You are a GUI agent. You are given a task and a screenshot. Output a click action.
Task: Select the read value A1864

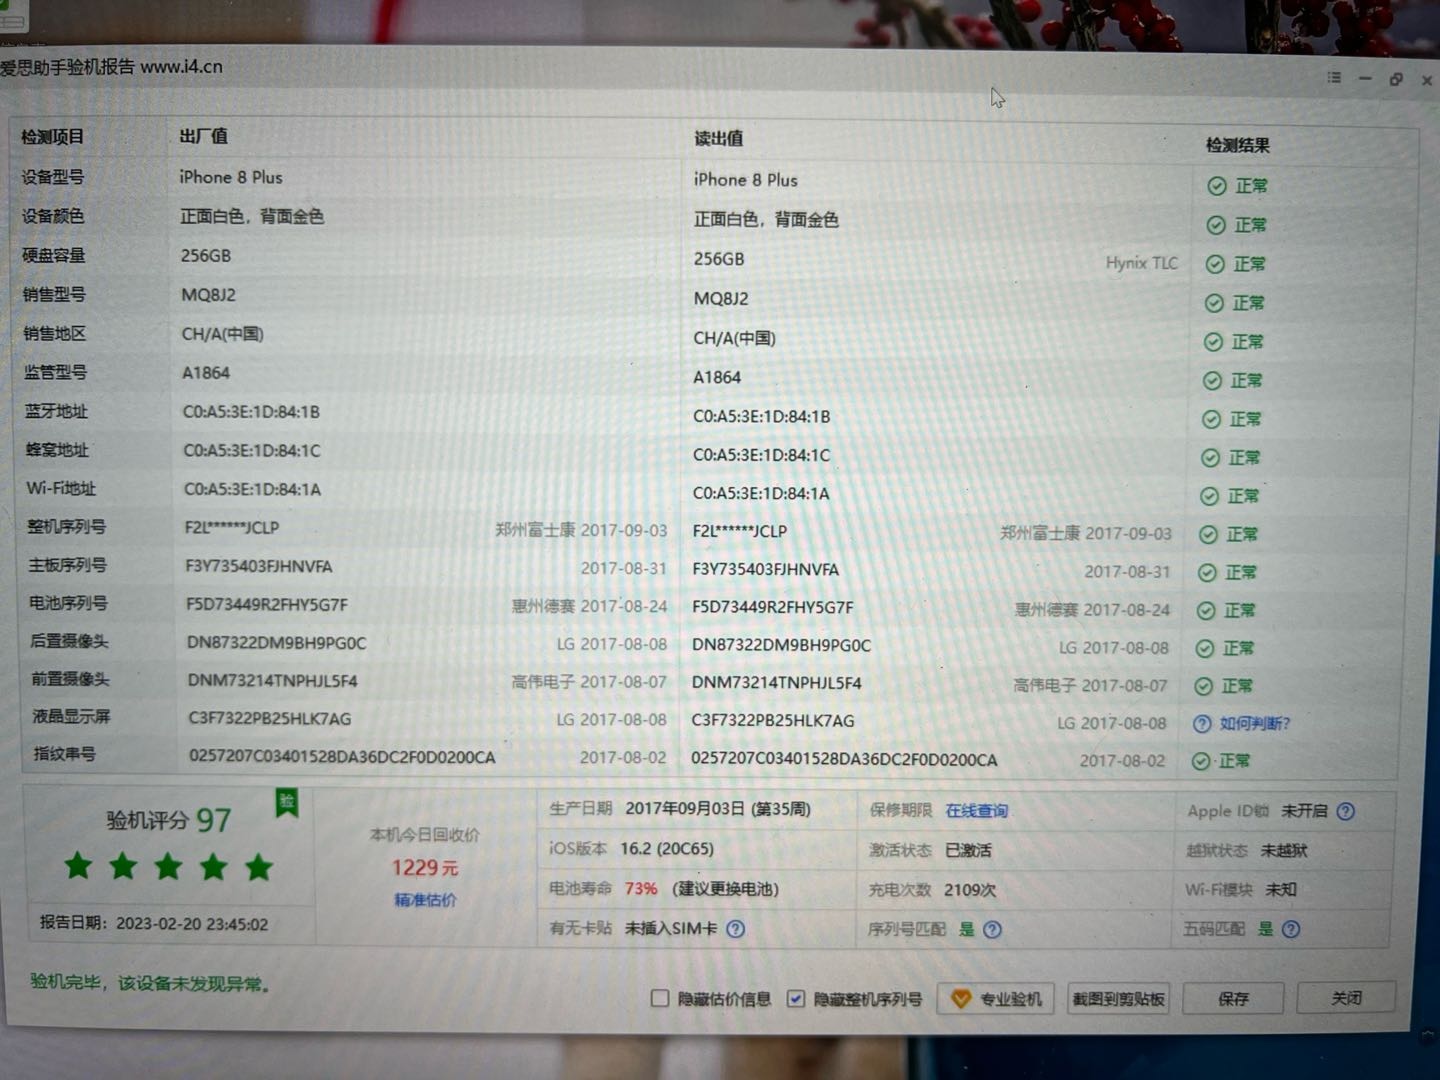(x=717, y=377)
